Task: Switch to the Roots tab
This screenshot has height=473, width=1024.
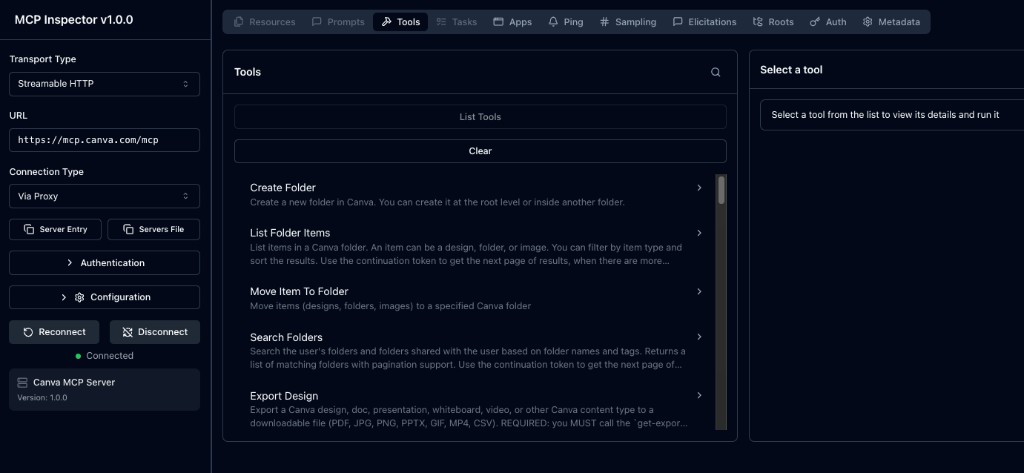Action: point(774,22)
